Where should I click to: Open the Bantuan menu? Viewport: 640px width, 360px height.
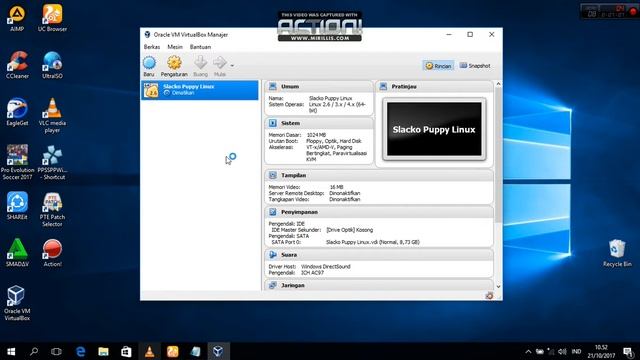pos(200,47)
